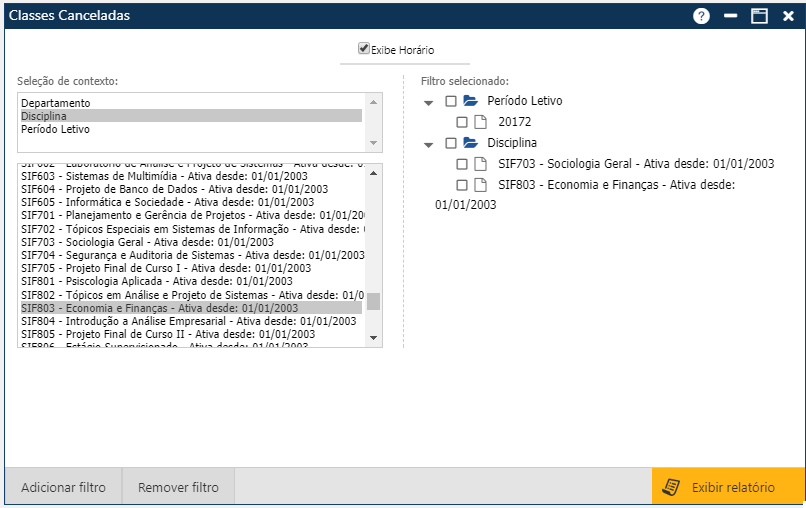
Task: Click the discipline list scrollbar thumb
Action: 374,301
